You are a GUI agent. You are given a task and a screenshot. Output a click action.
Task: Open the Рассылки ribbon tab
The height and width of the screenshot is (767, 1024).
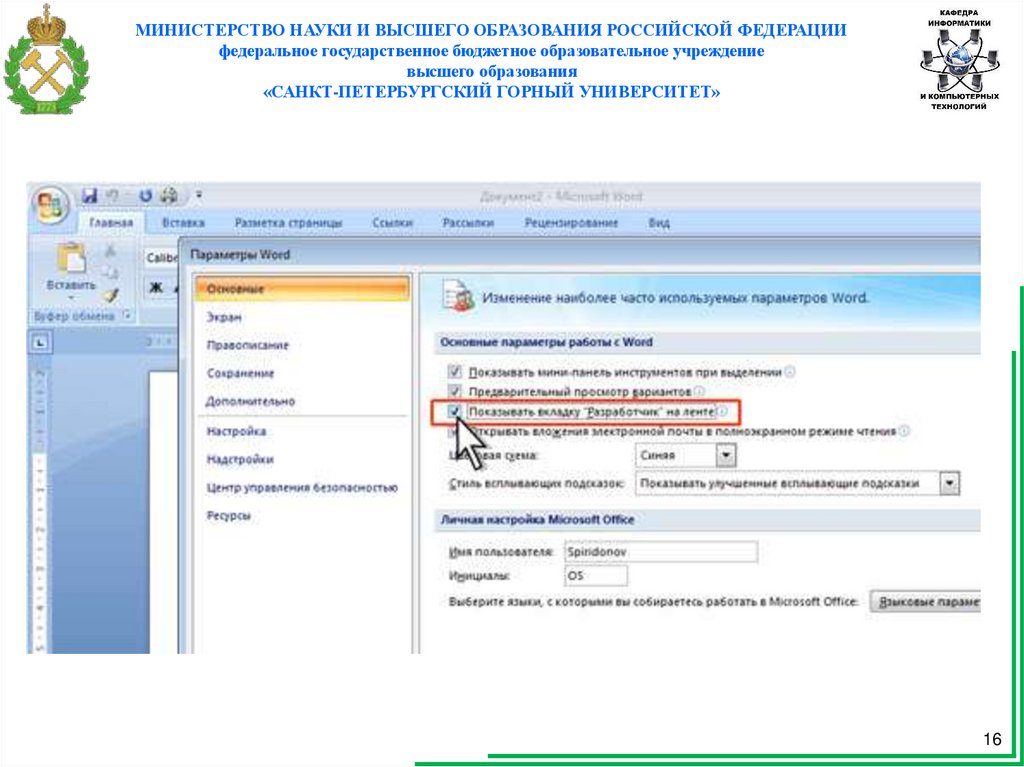tap(468, 223)
